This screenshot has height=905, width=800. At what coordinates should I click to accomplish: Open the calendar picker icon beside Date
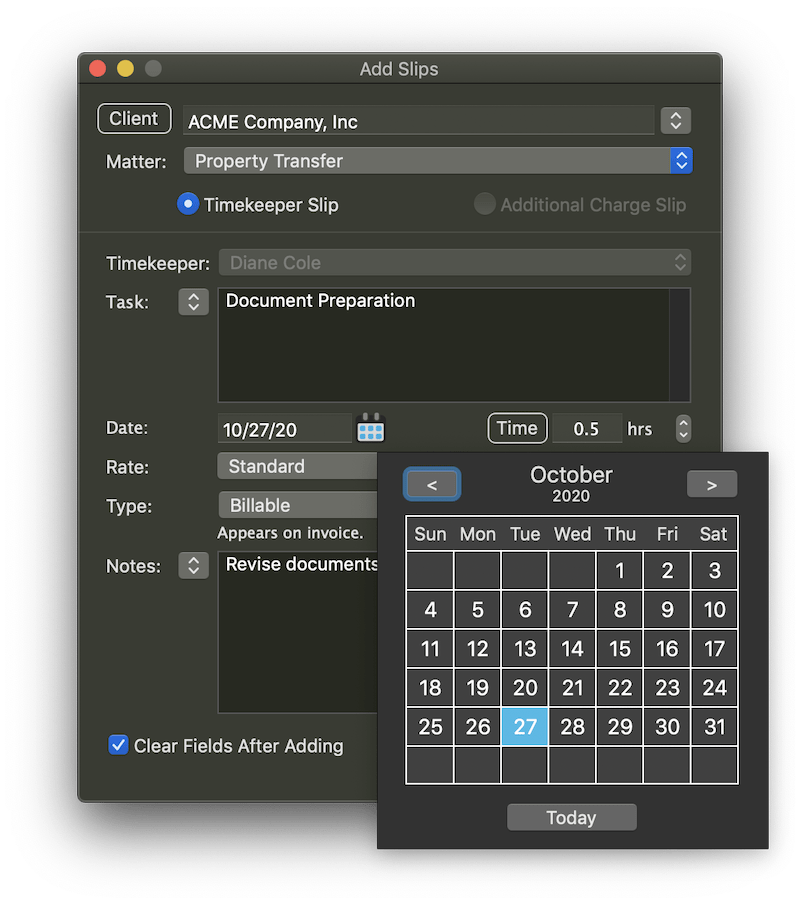click(371, 428)
